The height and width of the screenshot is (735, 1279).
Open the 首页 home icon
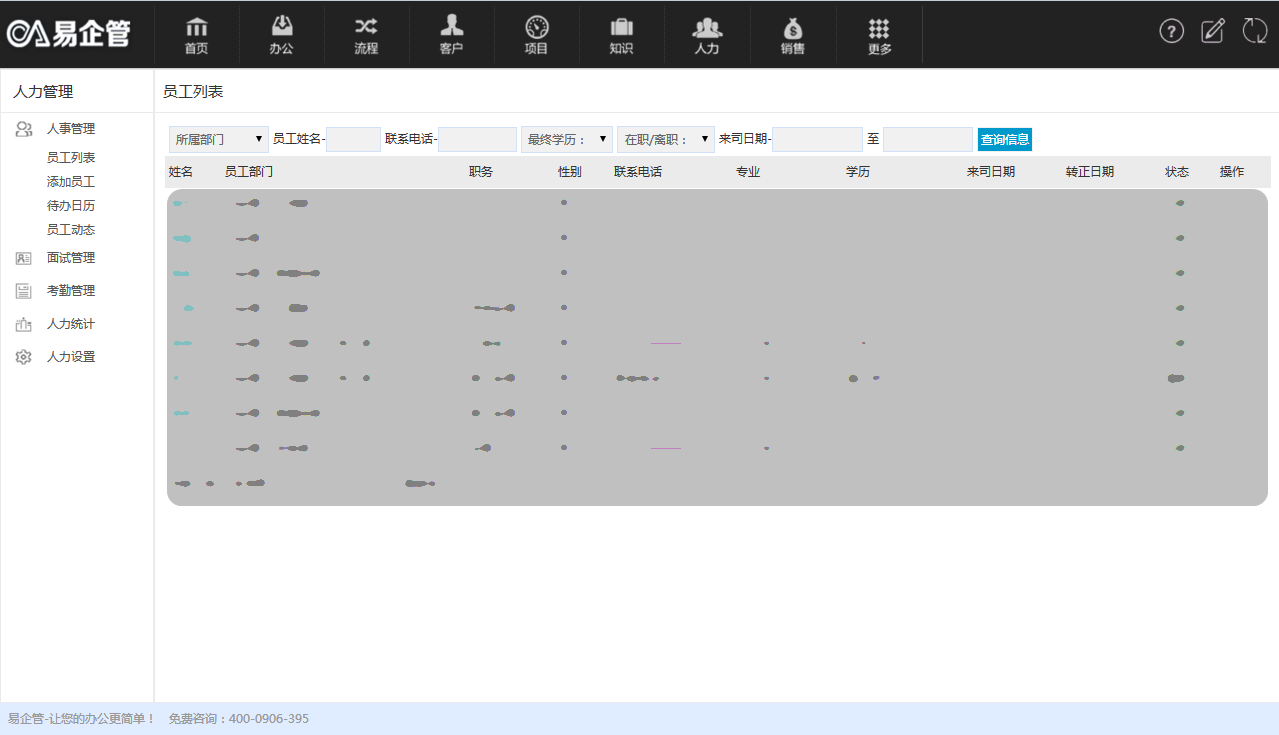click(196, 31)
